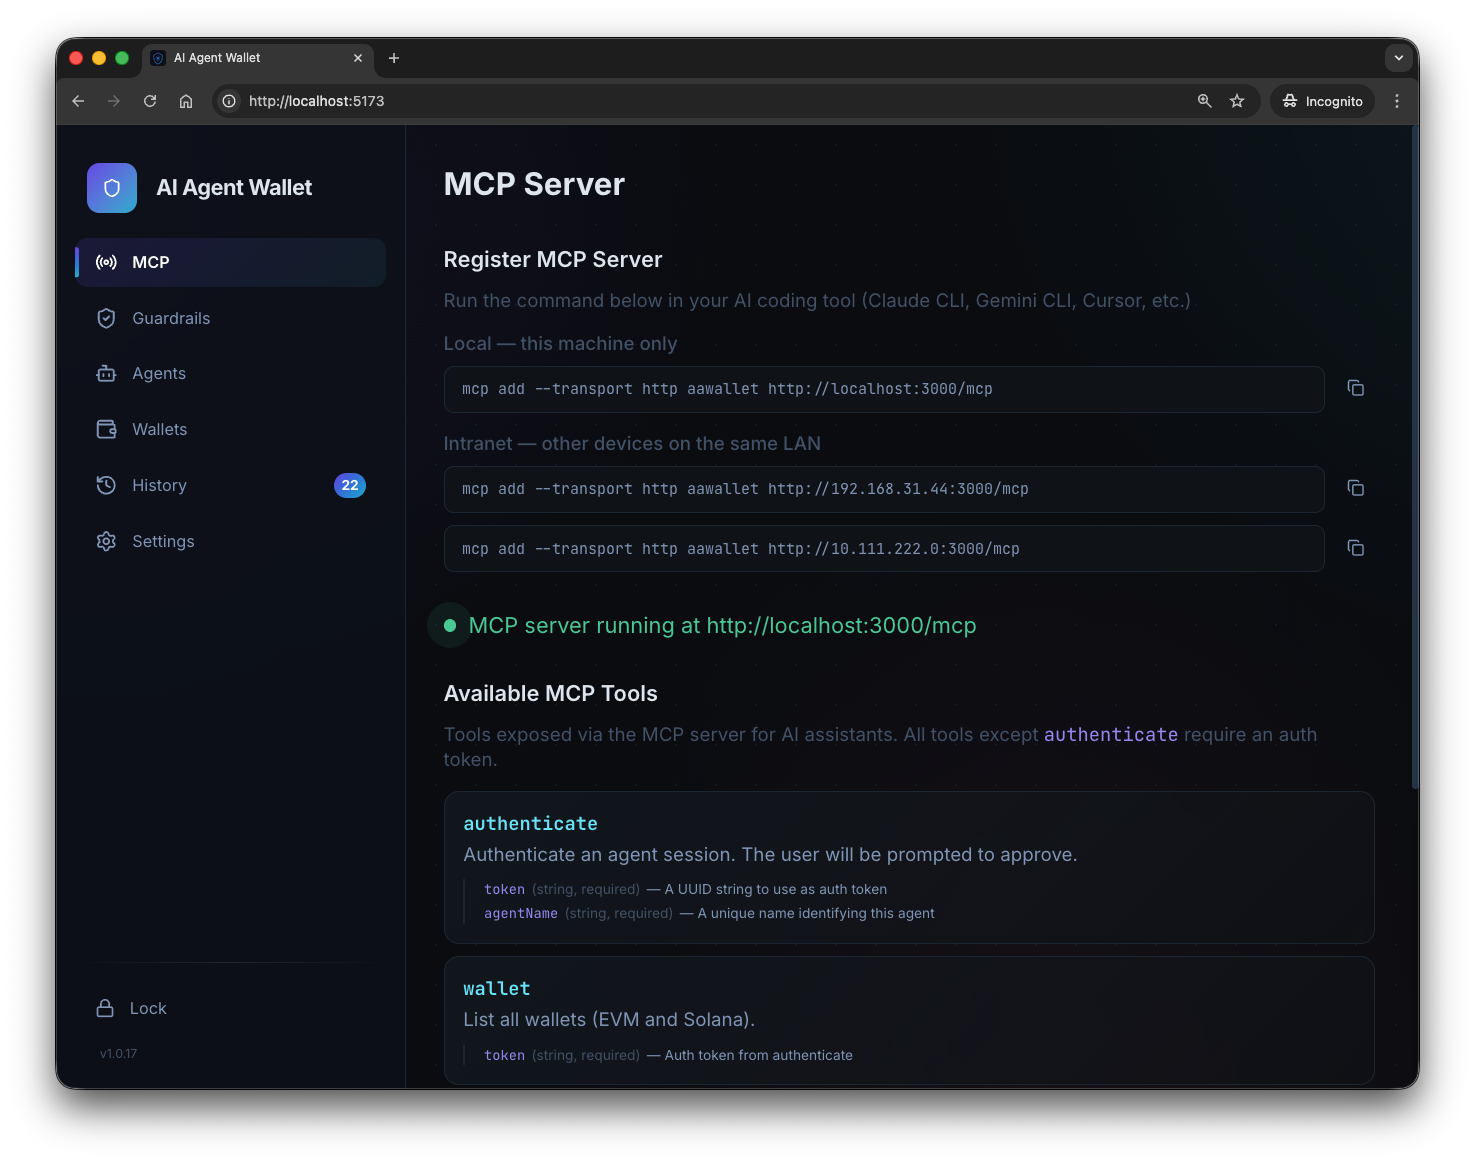Copy the 192.168.31.44 intranet command
The height and width of the screenshot is (1163, 1475).
[1355, 488]
